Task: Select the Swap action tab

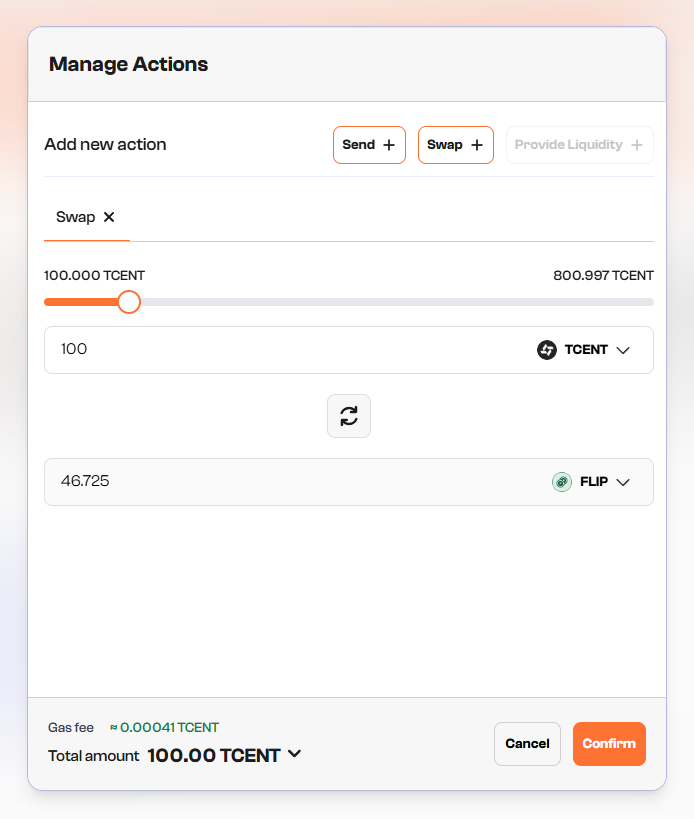Action: [x=76, y=217]
